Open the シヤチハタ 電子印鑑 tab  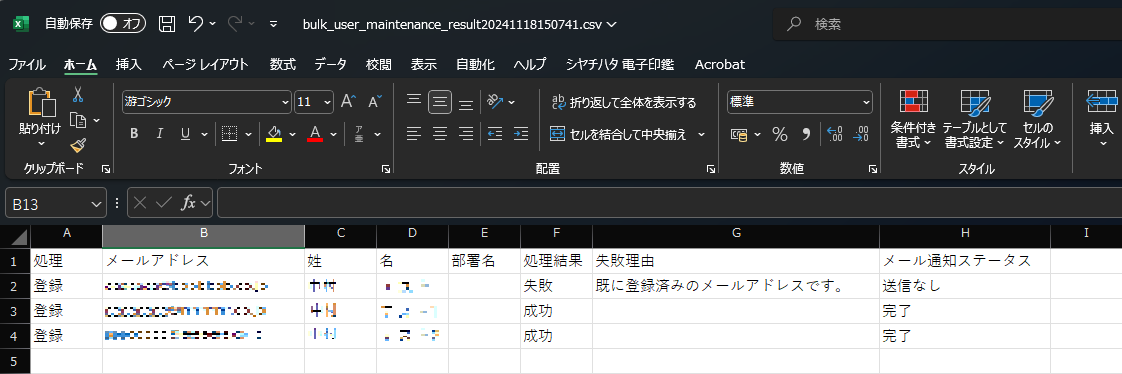click(x=620, y=64)
